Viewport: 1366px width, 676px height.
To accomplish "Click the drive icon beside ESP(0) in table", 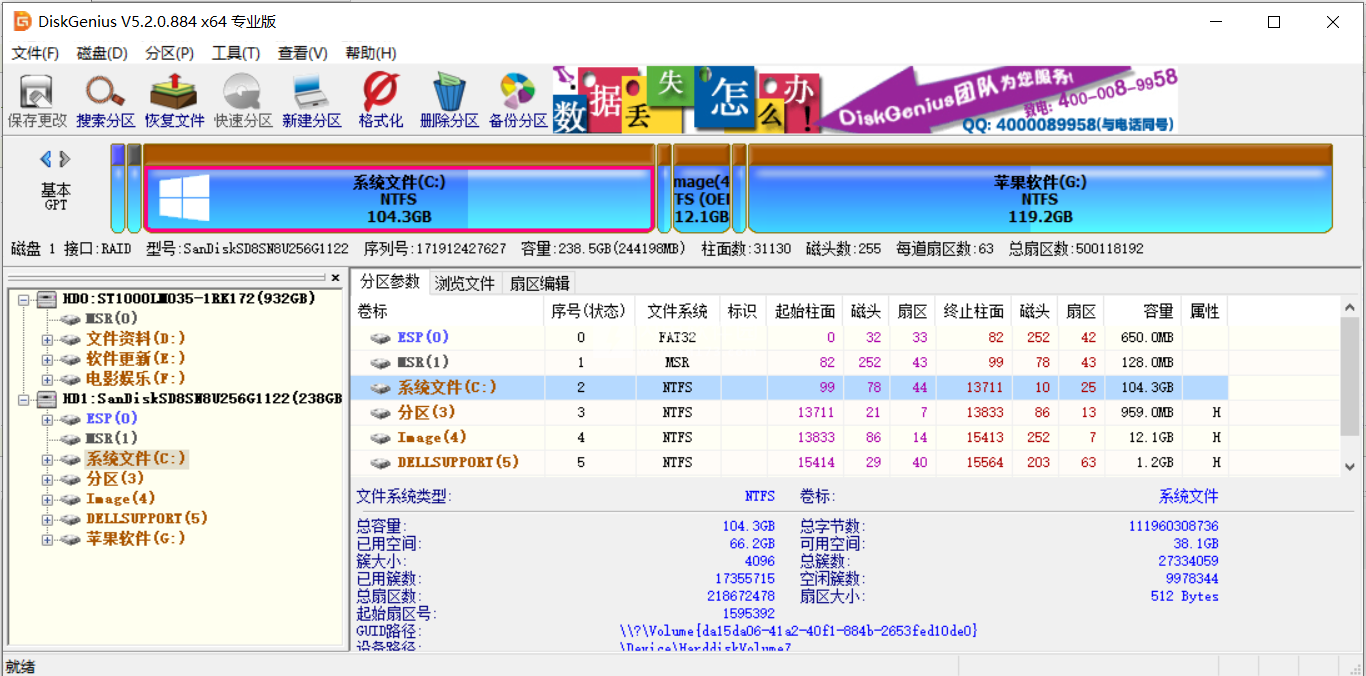I will click(x=380, y=338).
